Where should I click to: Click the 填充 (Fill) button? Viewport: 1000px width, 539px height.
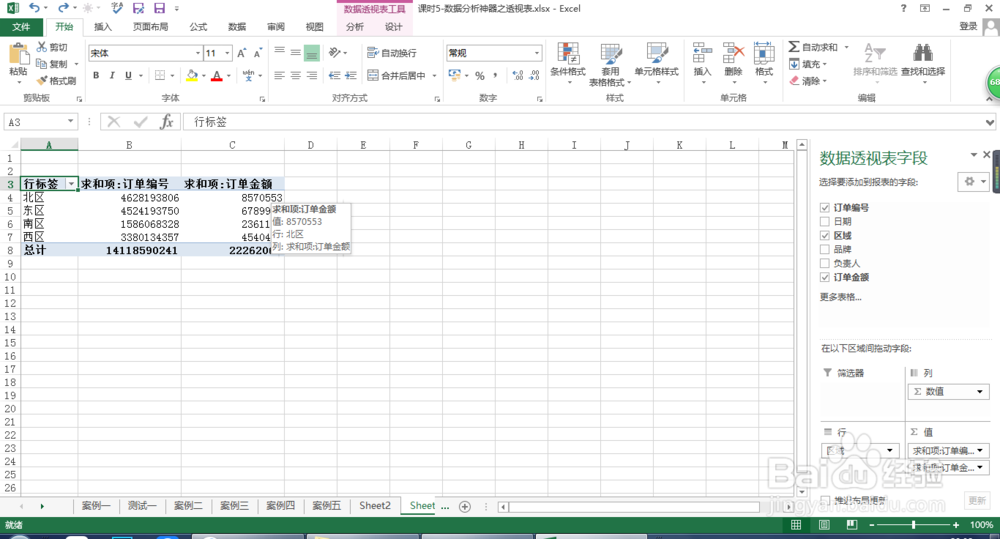point(807,64)
